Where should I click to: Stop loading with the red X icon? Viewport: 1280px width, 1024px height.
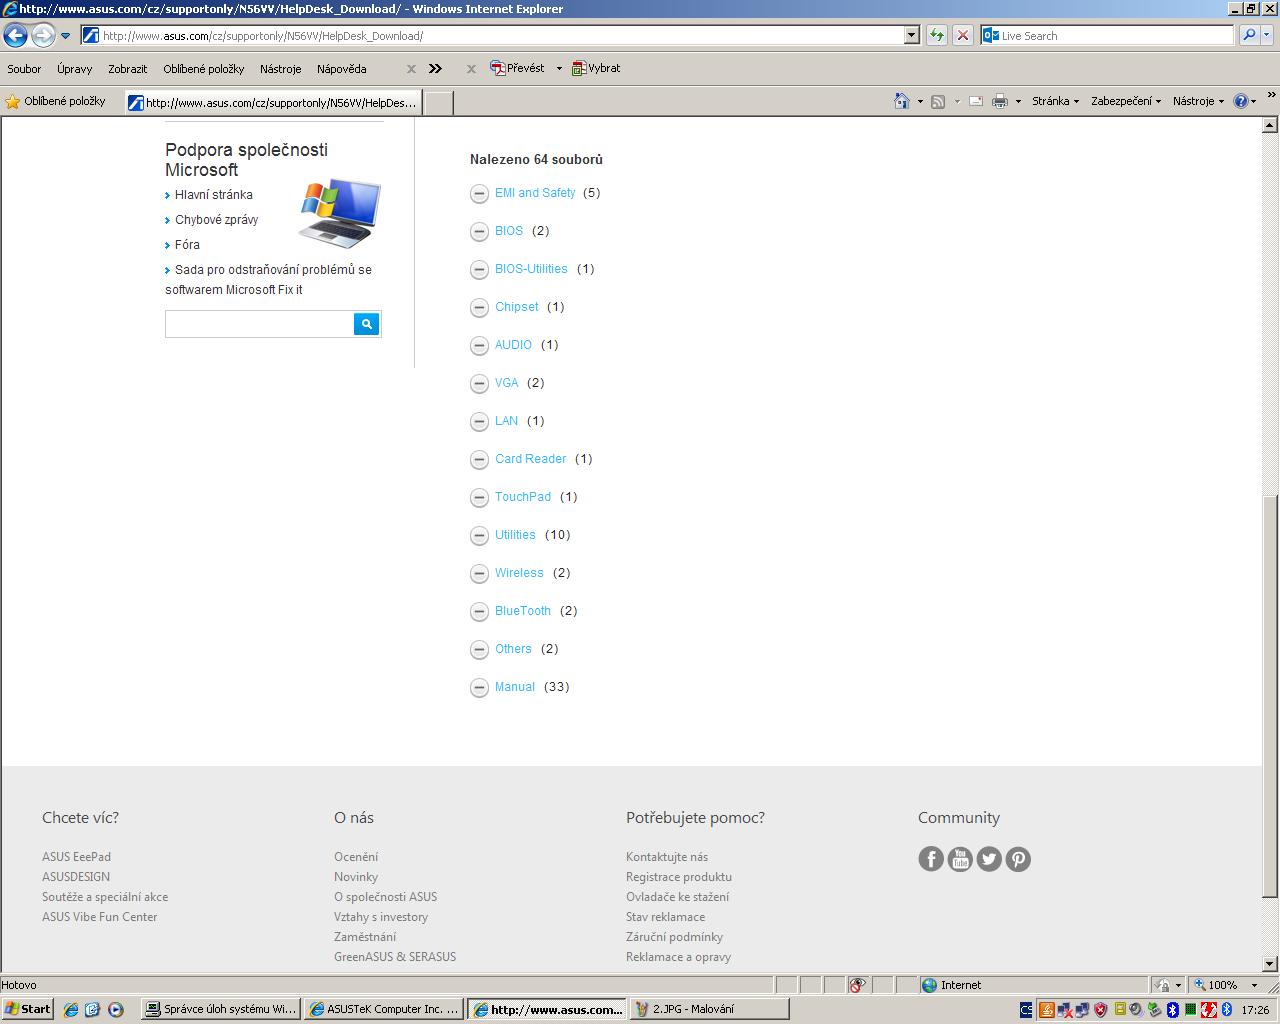click(962, 35)
